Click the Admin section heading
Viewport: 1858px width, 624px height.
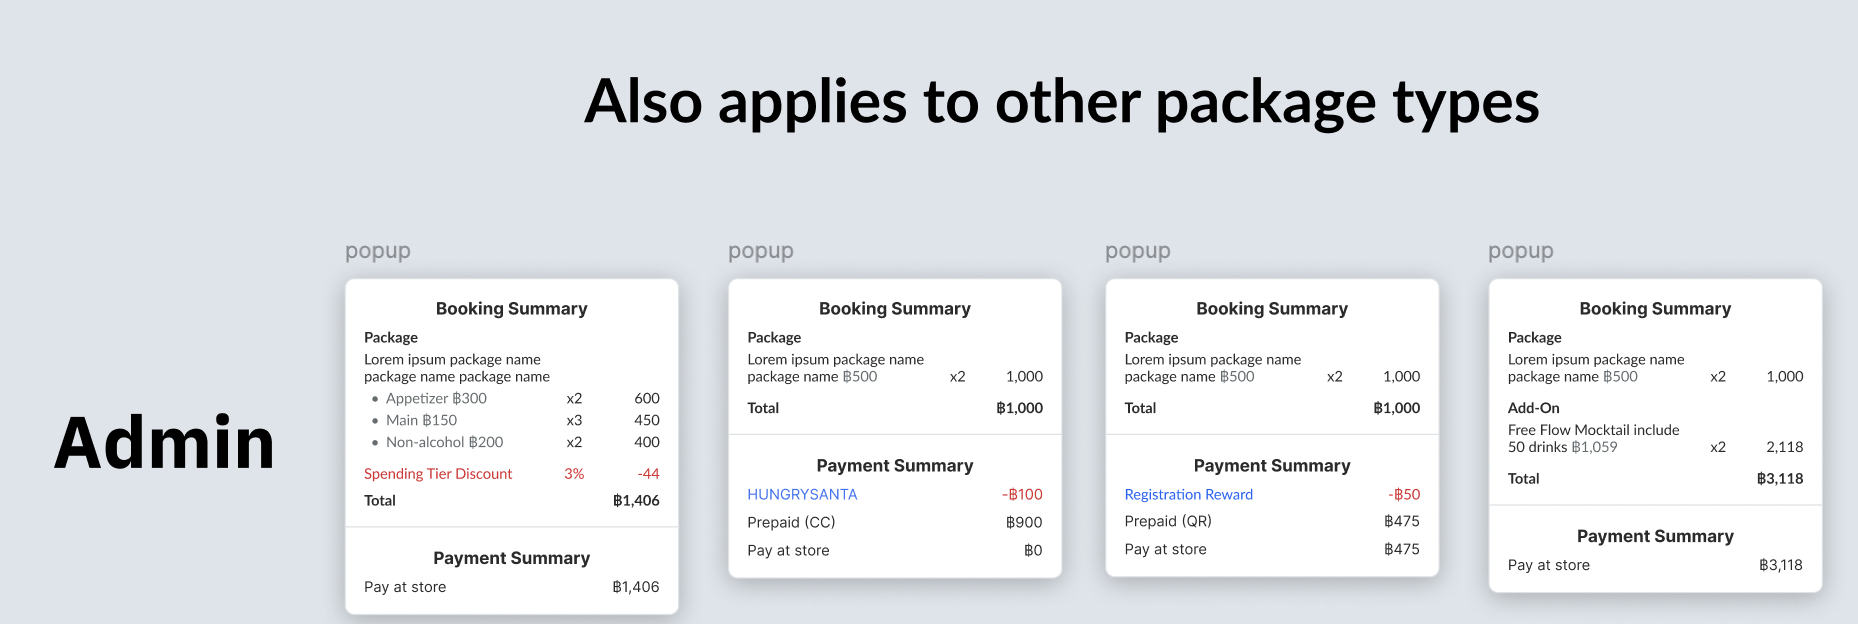tap(165, 443)
